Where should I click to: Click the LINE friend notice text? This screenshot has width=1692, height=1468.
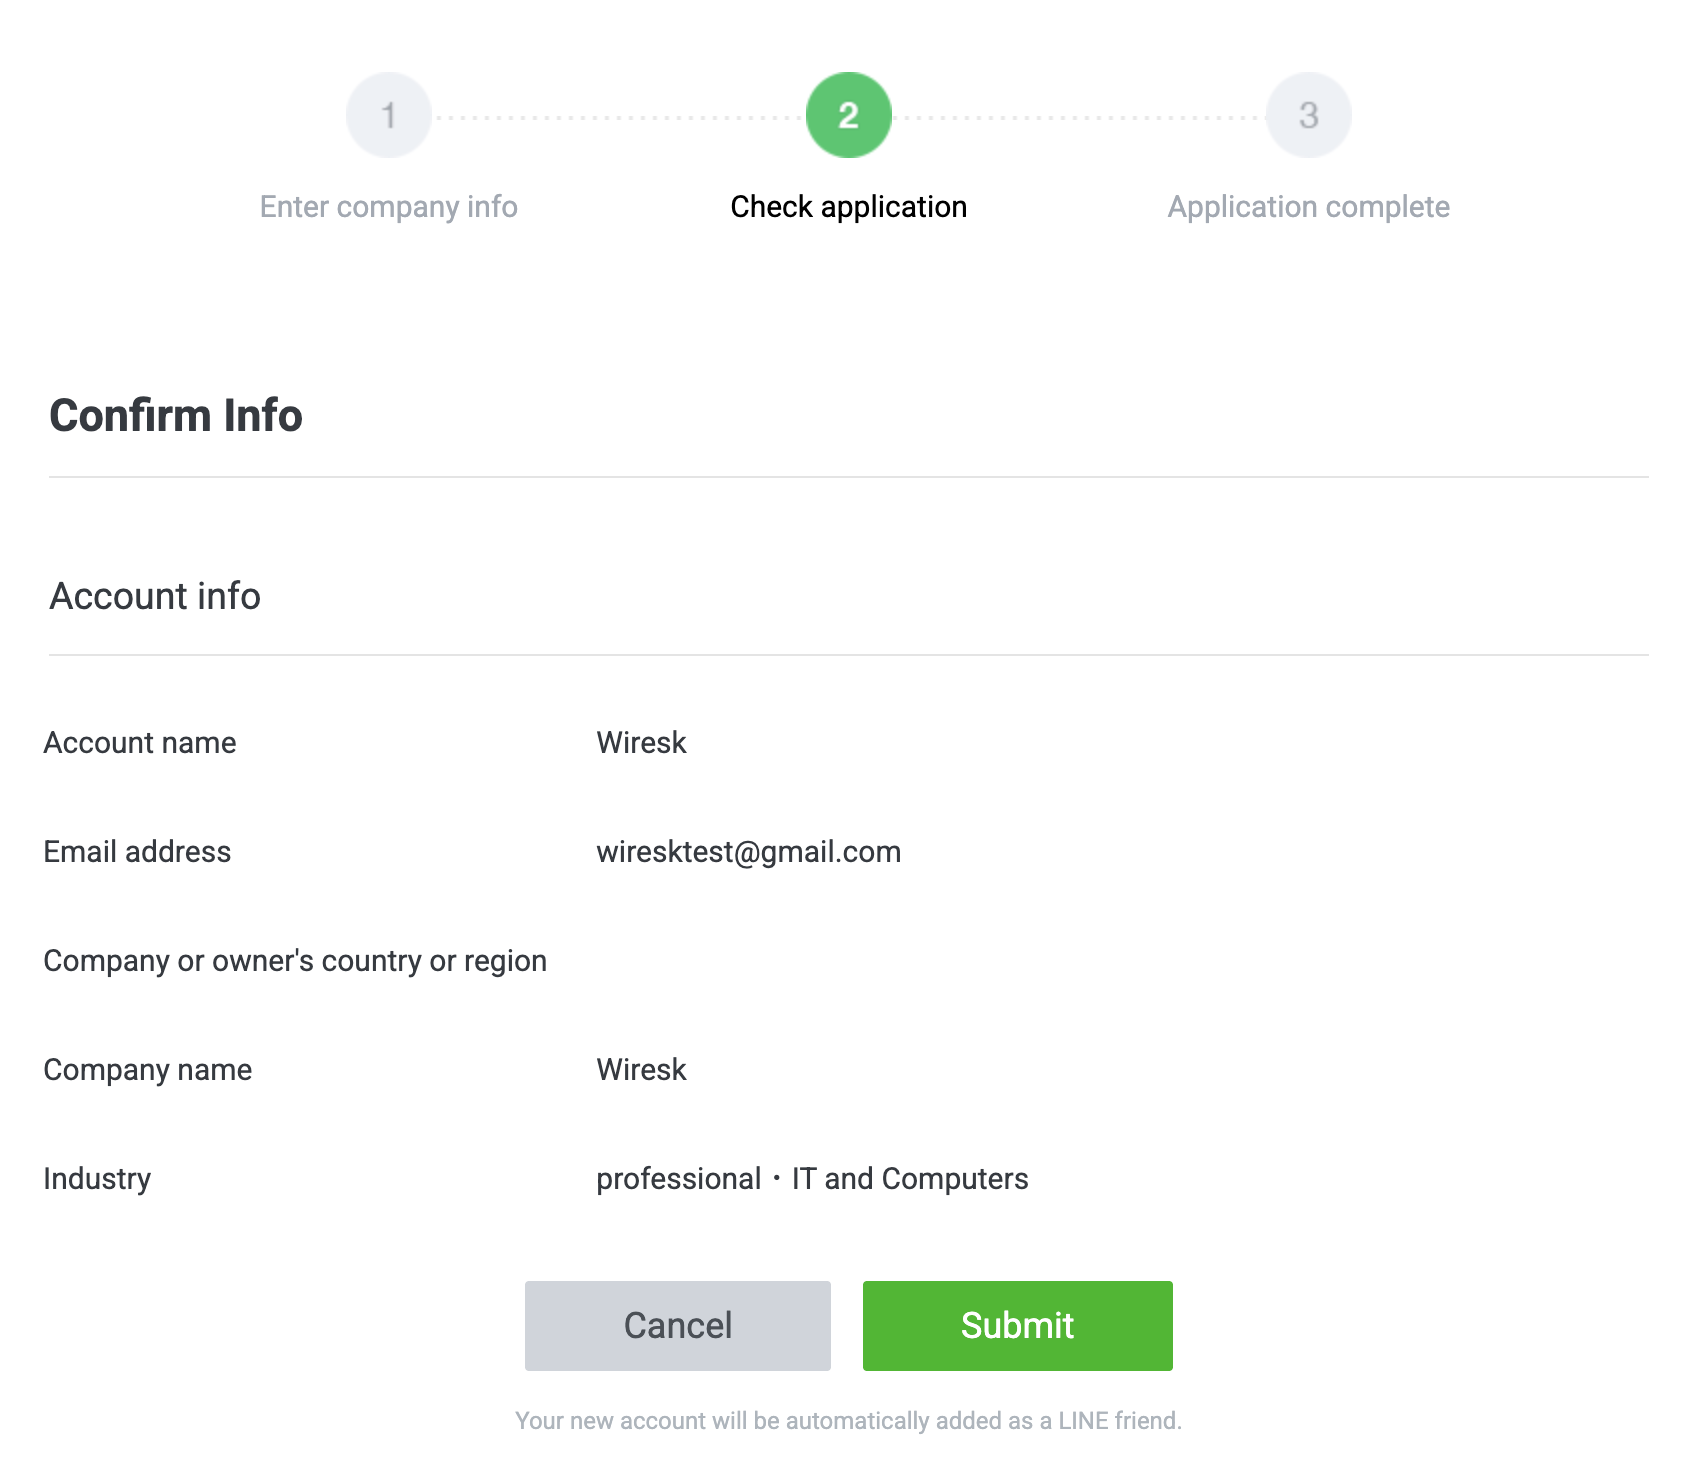point(848,1421)
